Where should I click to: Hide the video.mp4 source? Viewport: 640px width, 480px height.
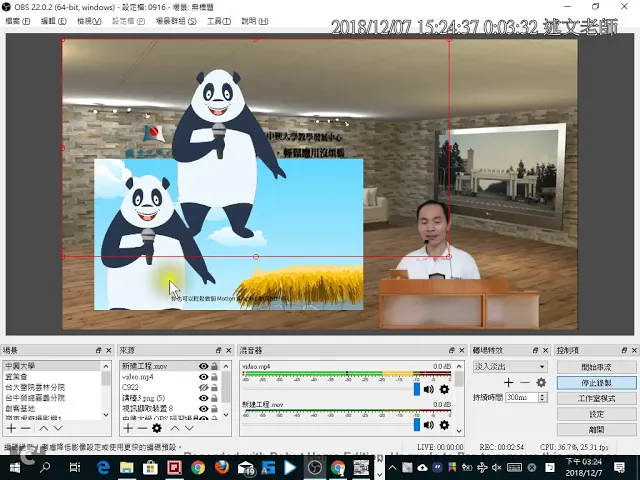[x=203, y=377]
